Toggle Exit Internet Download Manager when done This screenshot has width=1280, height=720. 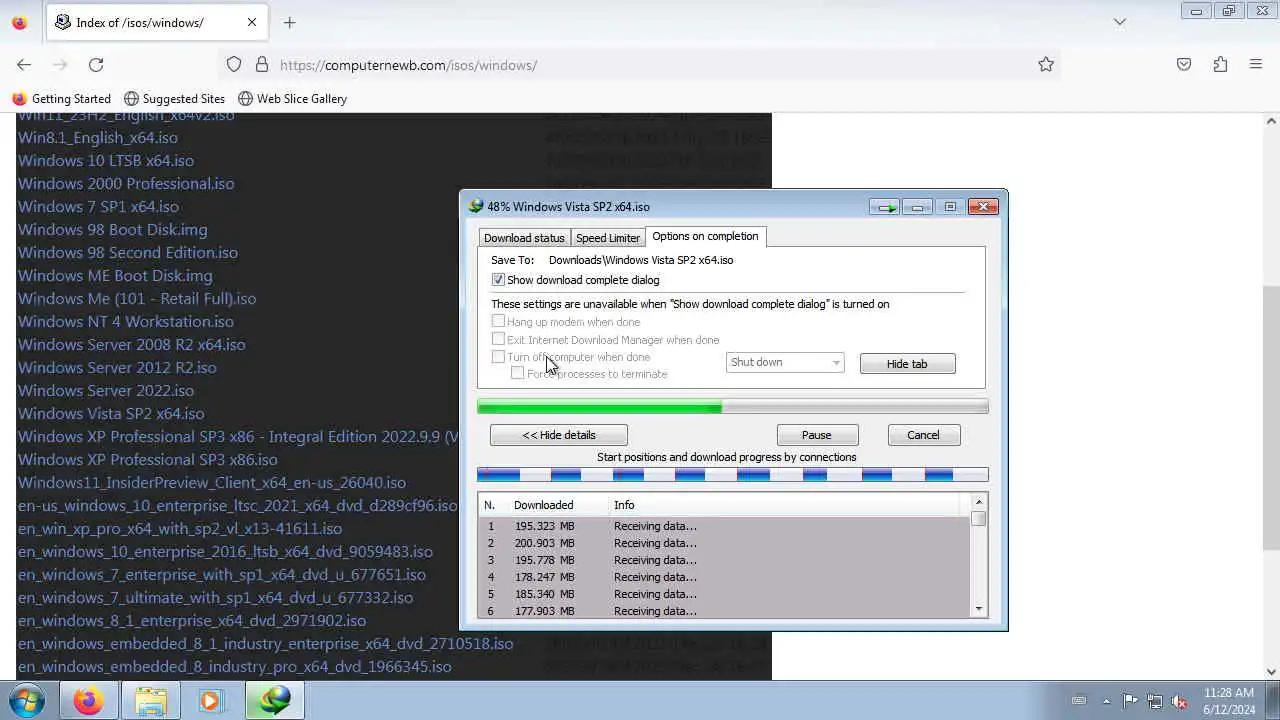pos(498,339)
